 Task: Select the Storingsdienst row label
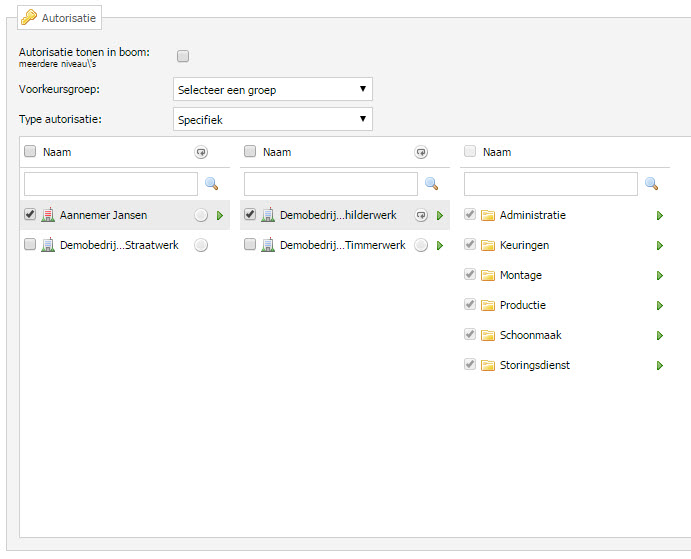(x=535, y=365)
